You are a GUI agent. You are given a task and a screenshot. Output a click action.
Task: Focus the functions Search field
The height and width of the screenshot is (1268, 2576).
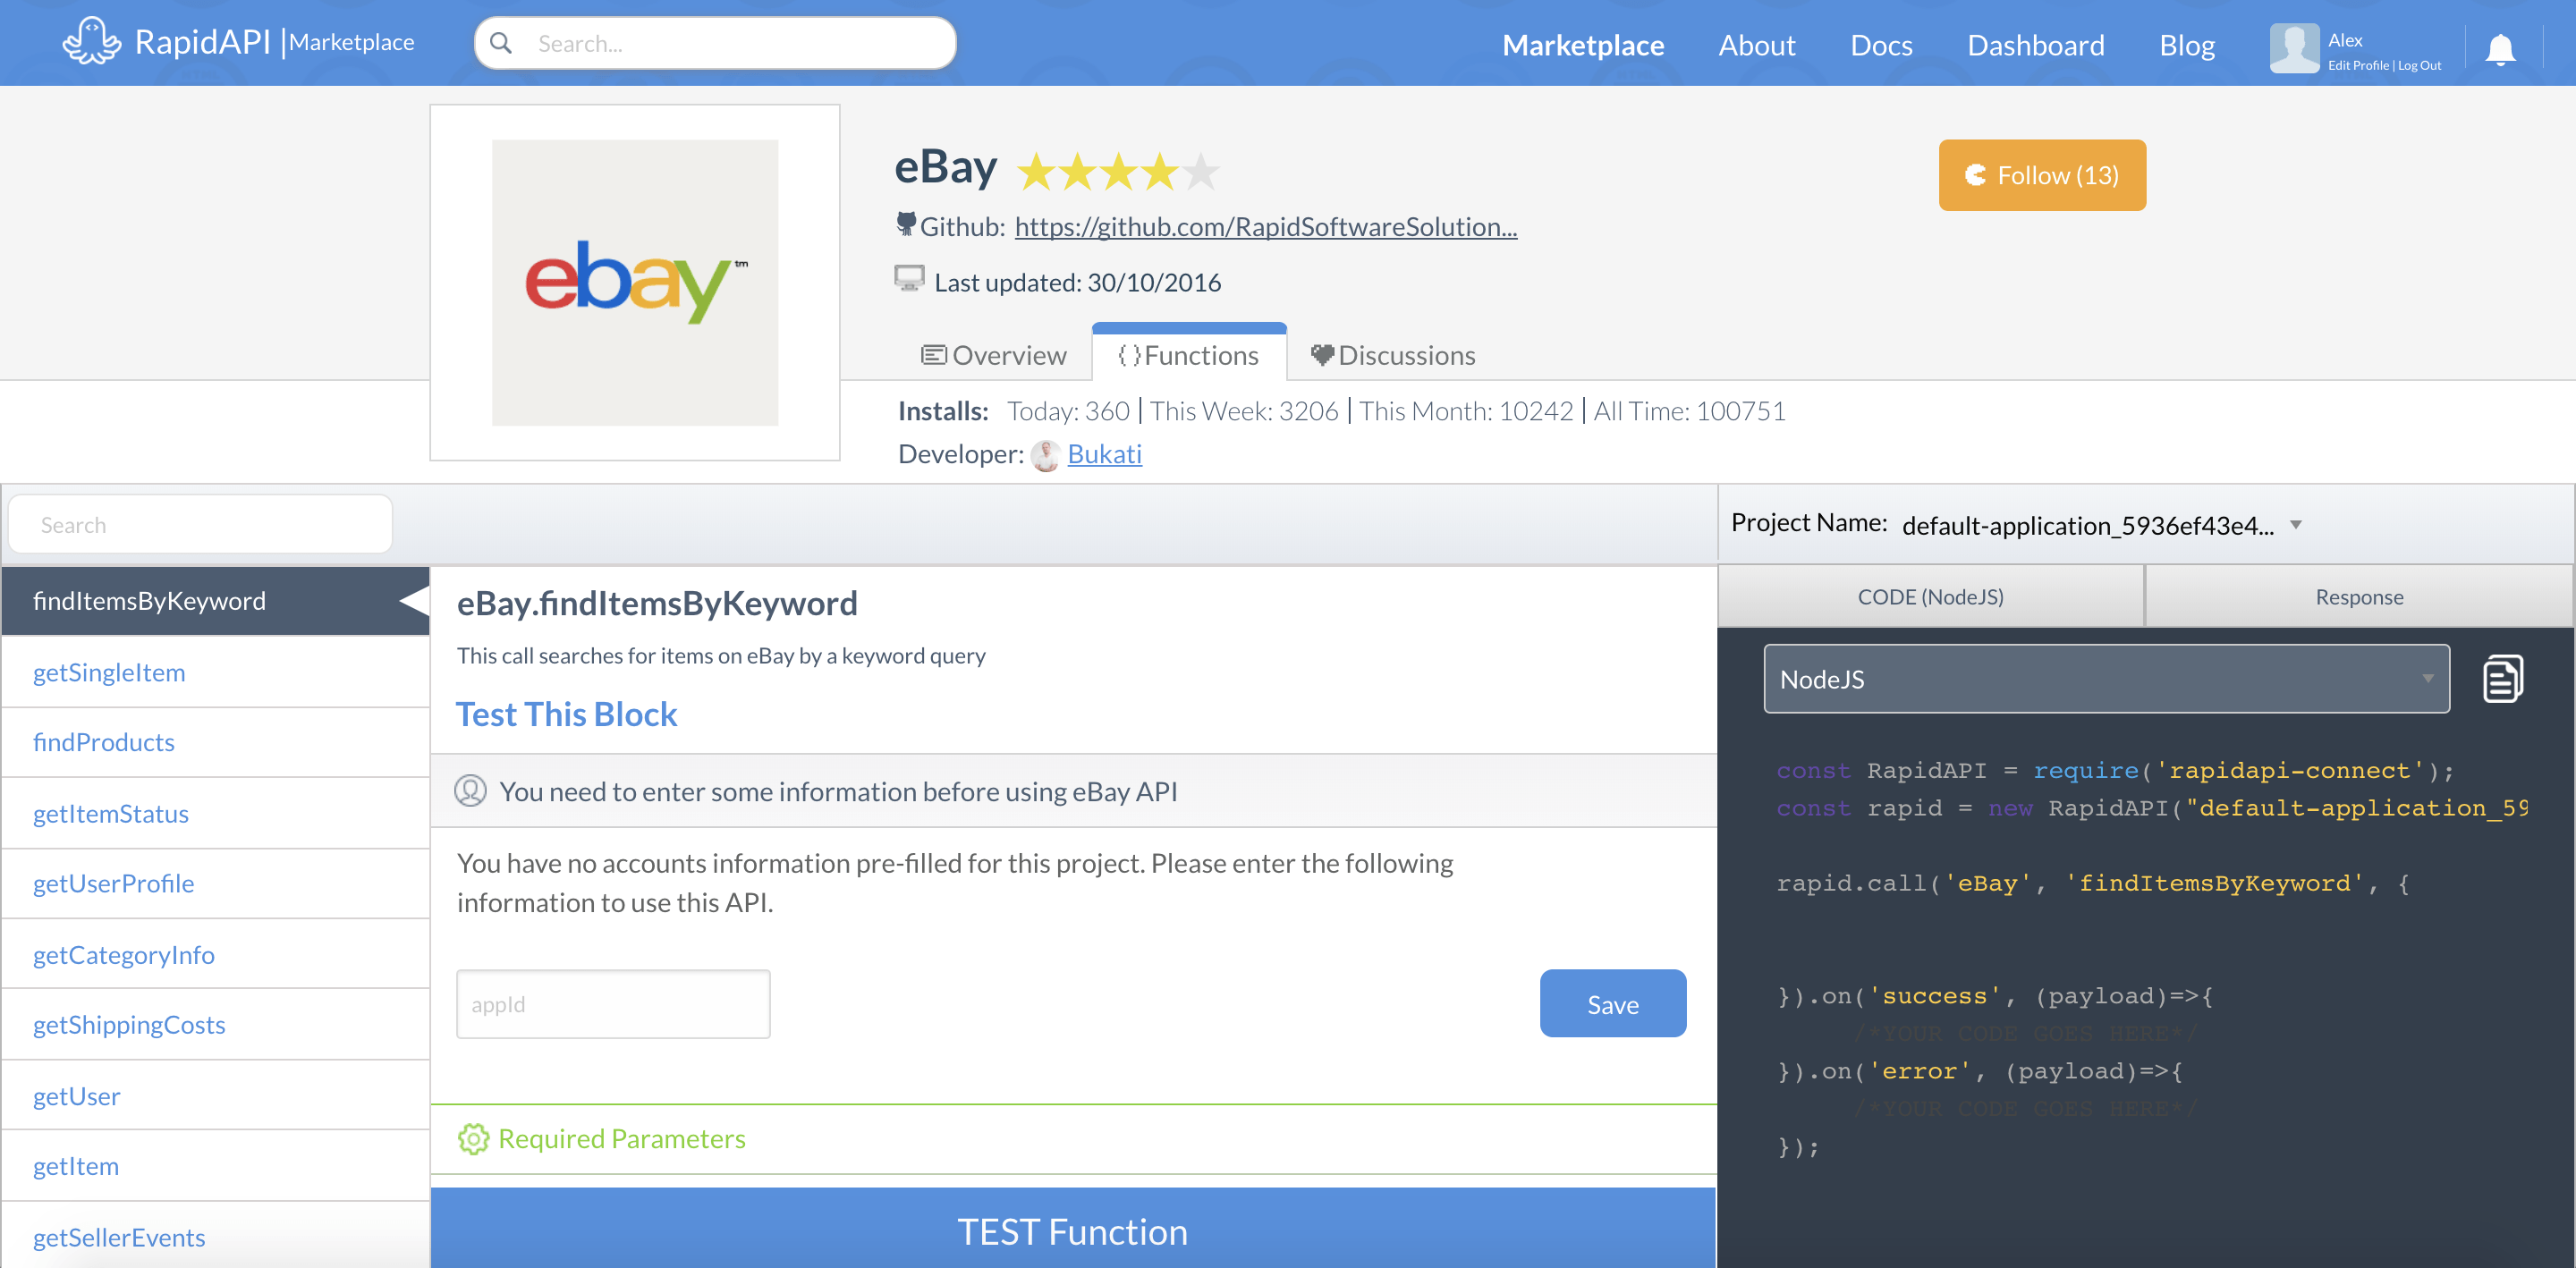pyautogui.click(x=200, y=524)
